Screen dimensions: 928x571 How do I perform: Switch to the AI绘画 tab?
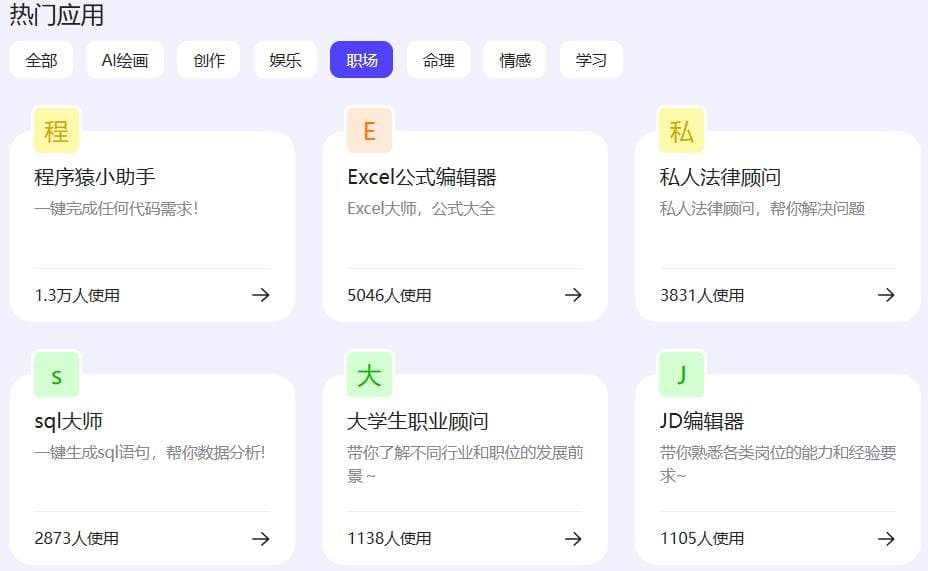(125, 60)
